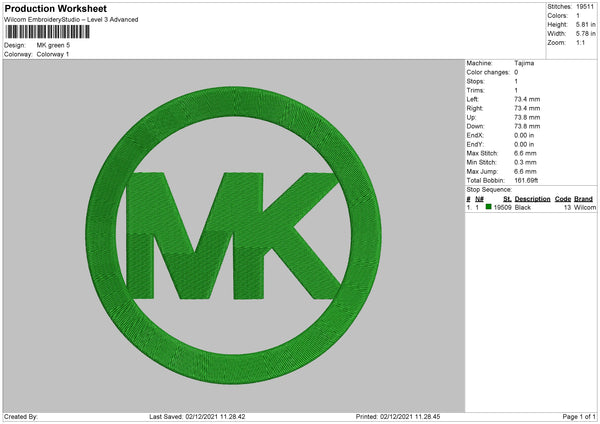Screen dimensions: 600x424
Task: Select the design name 'MK green 5'
Action: [53, 45]
